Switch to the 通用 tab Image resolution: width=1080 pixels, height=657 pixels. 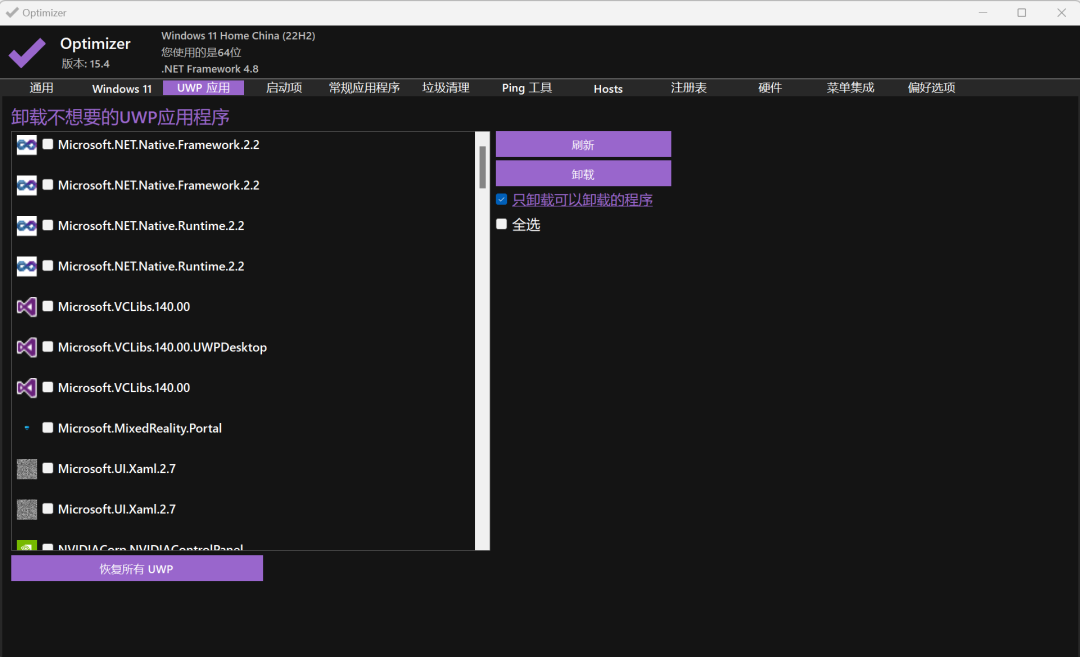tap(41, 88)
